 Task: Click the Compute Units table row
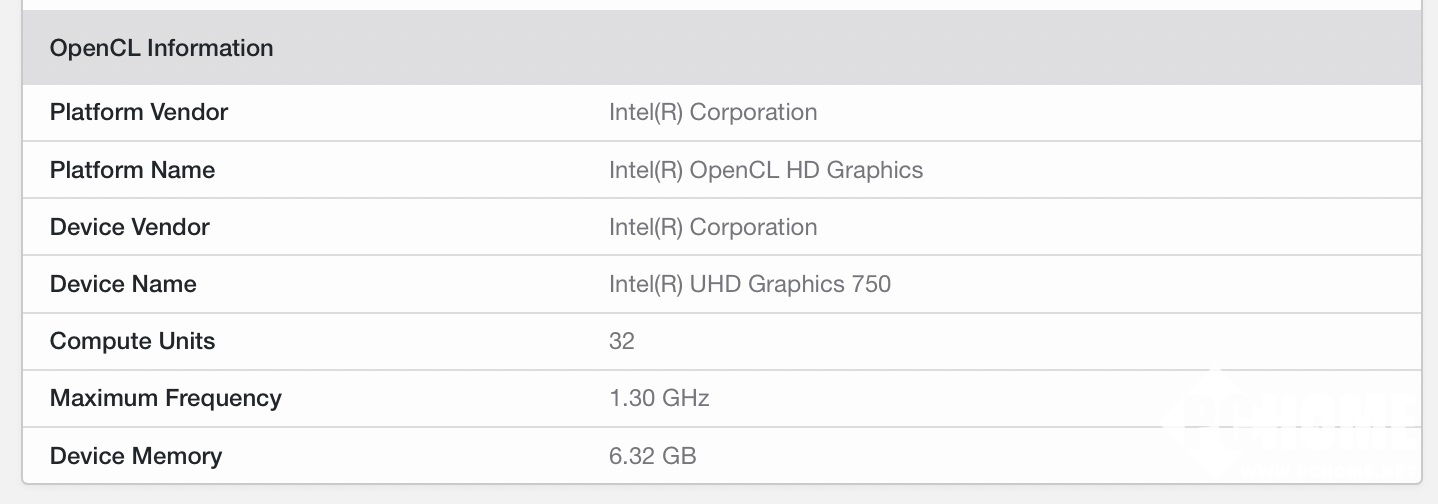(721, 341)
